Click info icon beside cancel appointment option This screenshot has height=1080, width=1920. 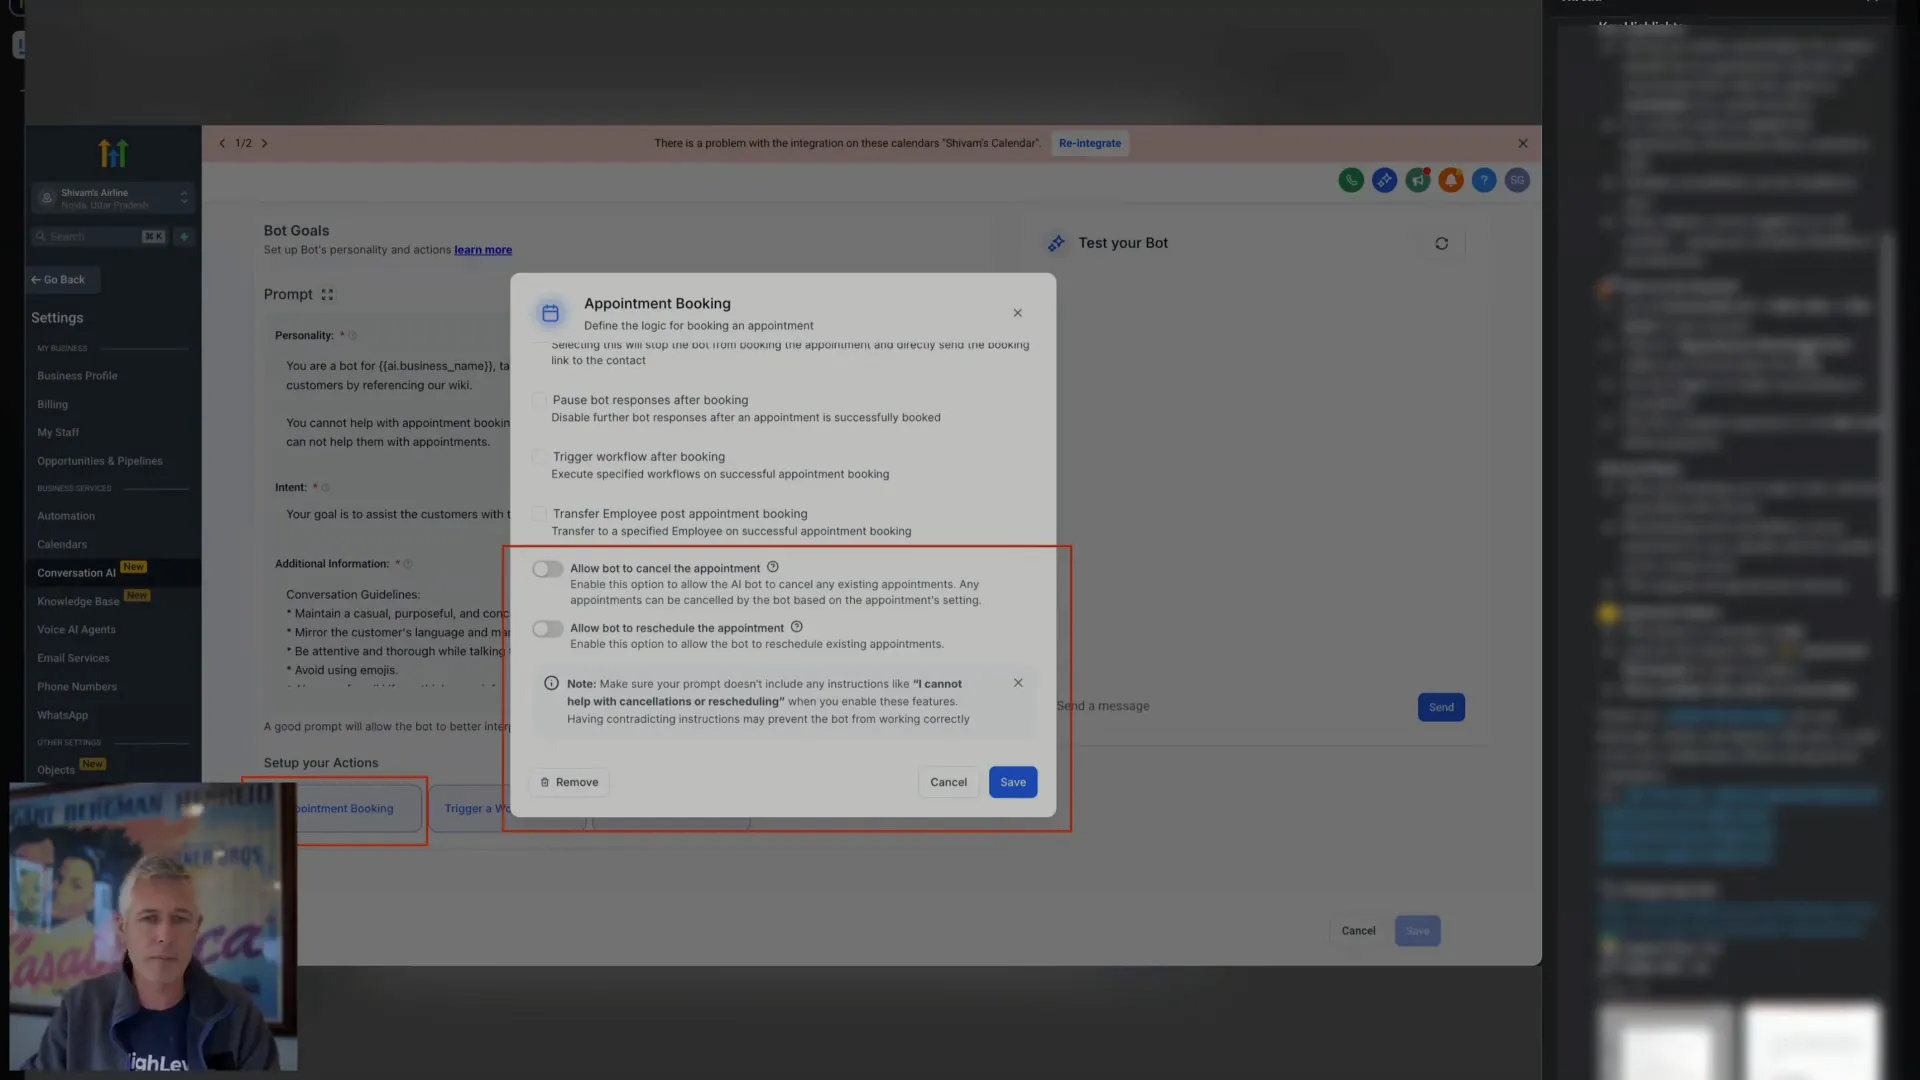772,567
